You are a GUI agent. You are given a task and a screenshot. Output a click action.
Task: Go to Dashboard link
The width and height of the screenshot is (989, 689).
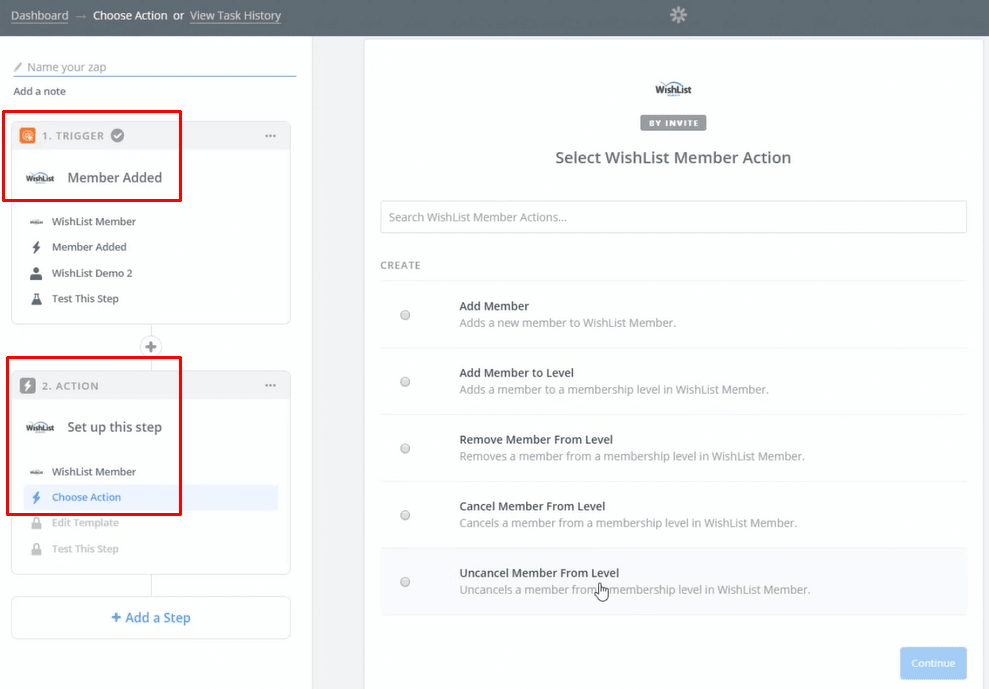(40, 16)
